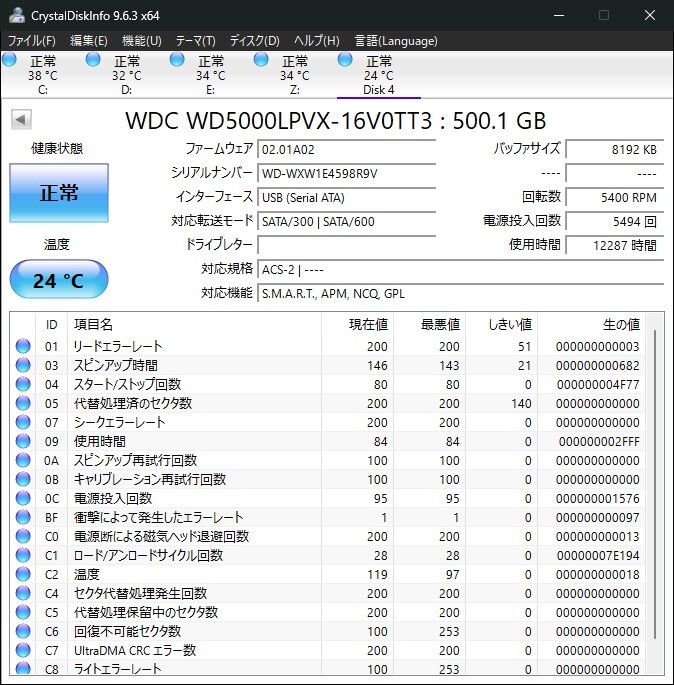The width and height of the screenshot is (674, 685).
Task: Click the 項目名 column header
Action: tap(194, 324)
